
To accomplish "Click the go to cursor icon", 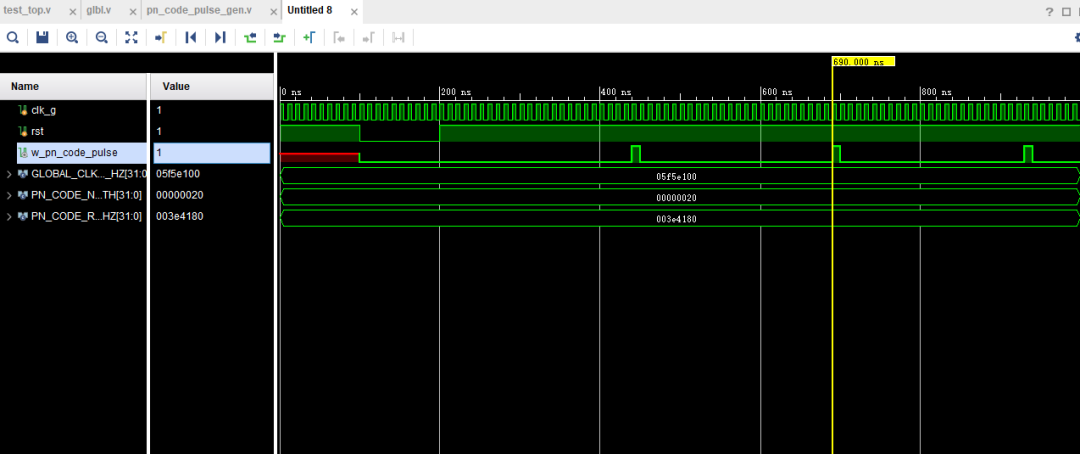I will click(x=160, y=37).
